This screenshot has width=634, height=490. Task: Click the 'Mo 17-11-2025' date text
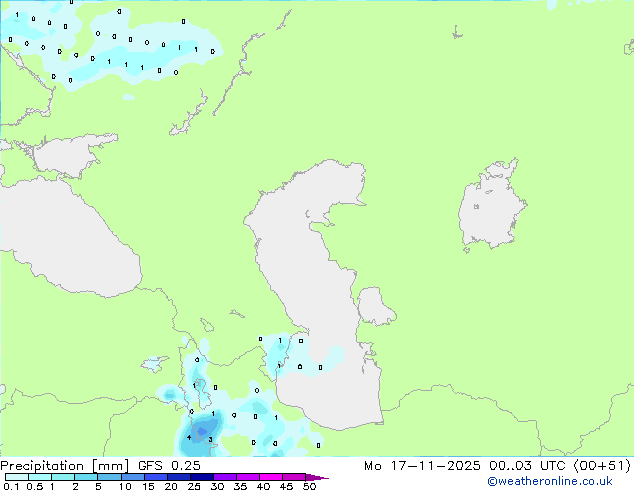click(422, 466)
